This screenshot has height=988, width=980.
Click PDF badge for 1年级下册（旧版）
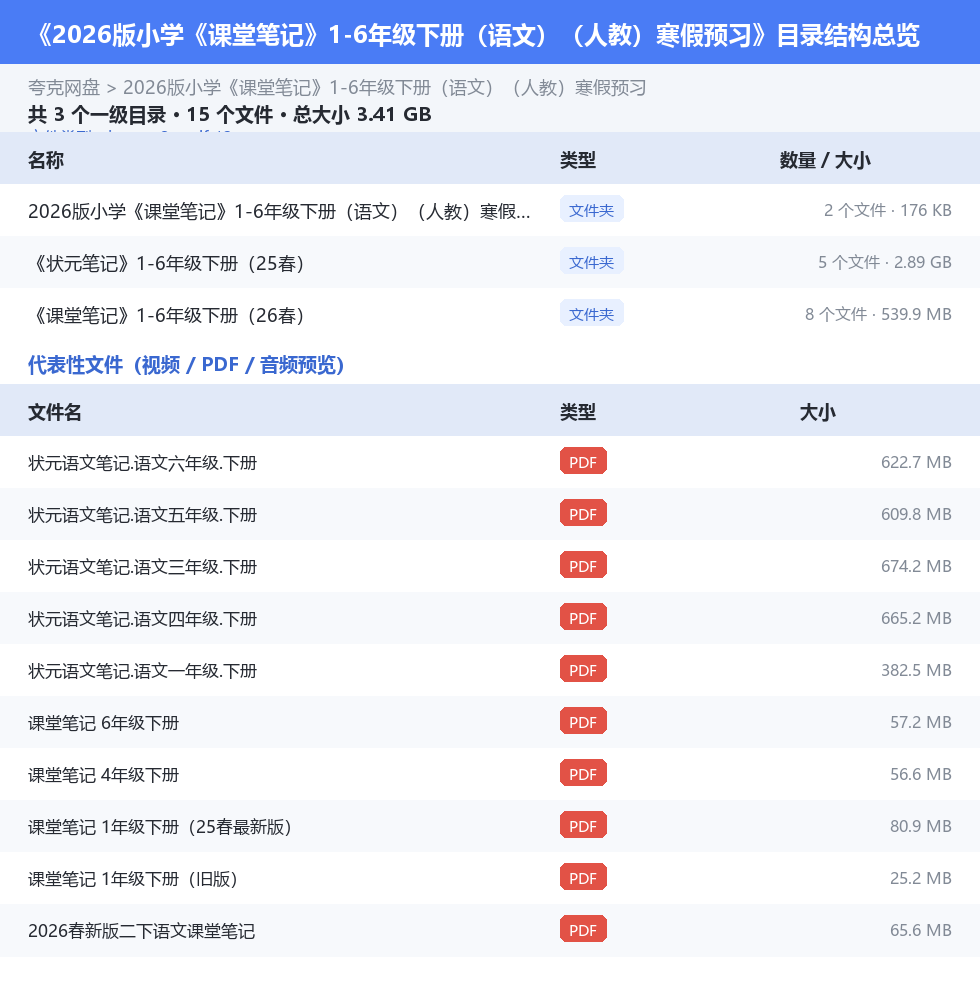click(583, 877)
